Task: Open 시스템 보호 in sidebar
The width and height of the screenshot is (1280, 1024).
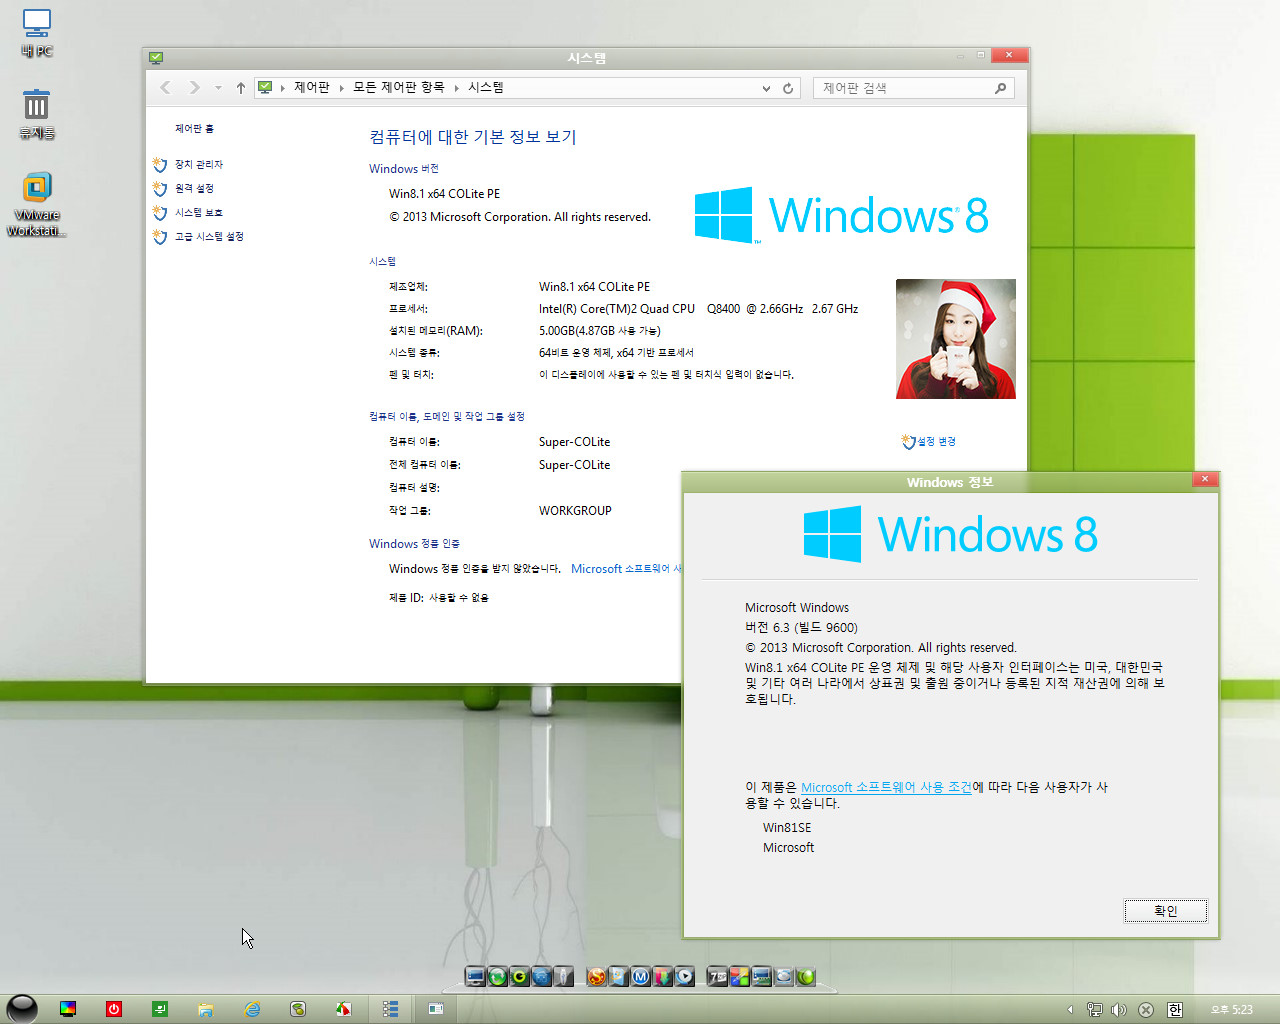Action: pyautogui.click(x=199, y=212)
